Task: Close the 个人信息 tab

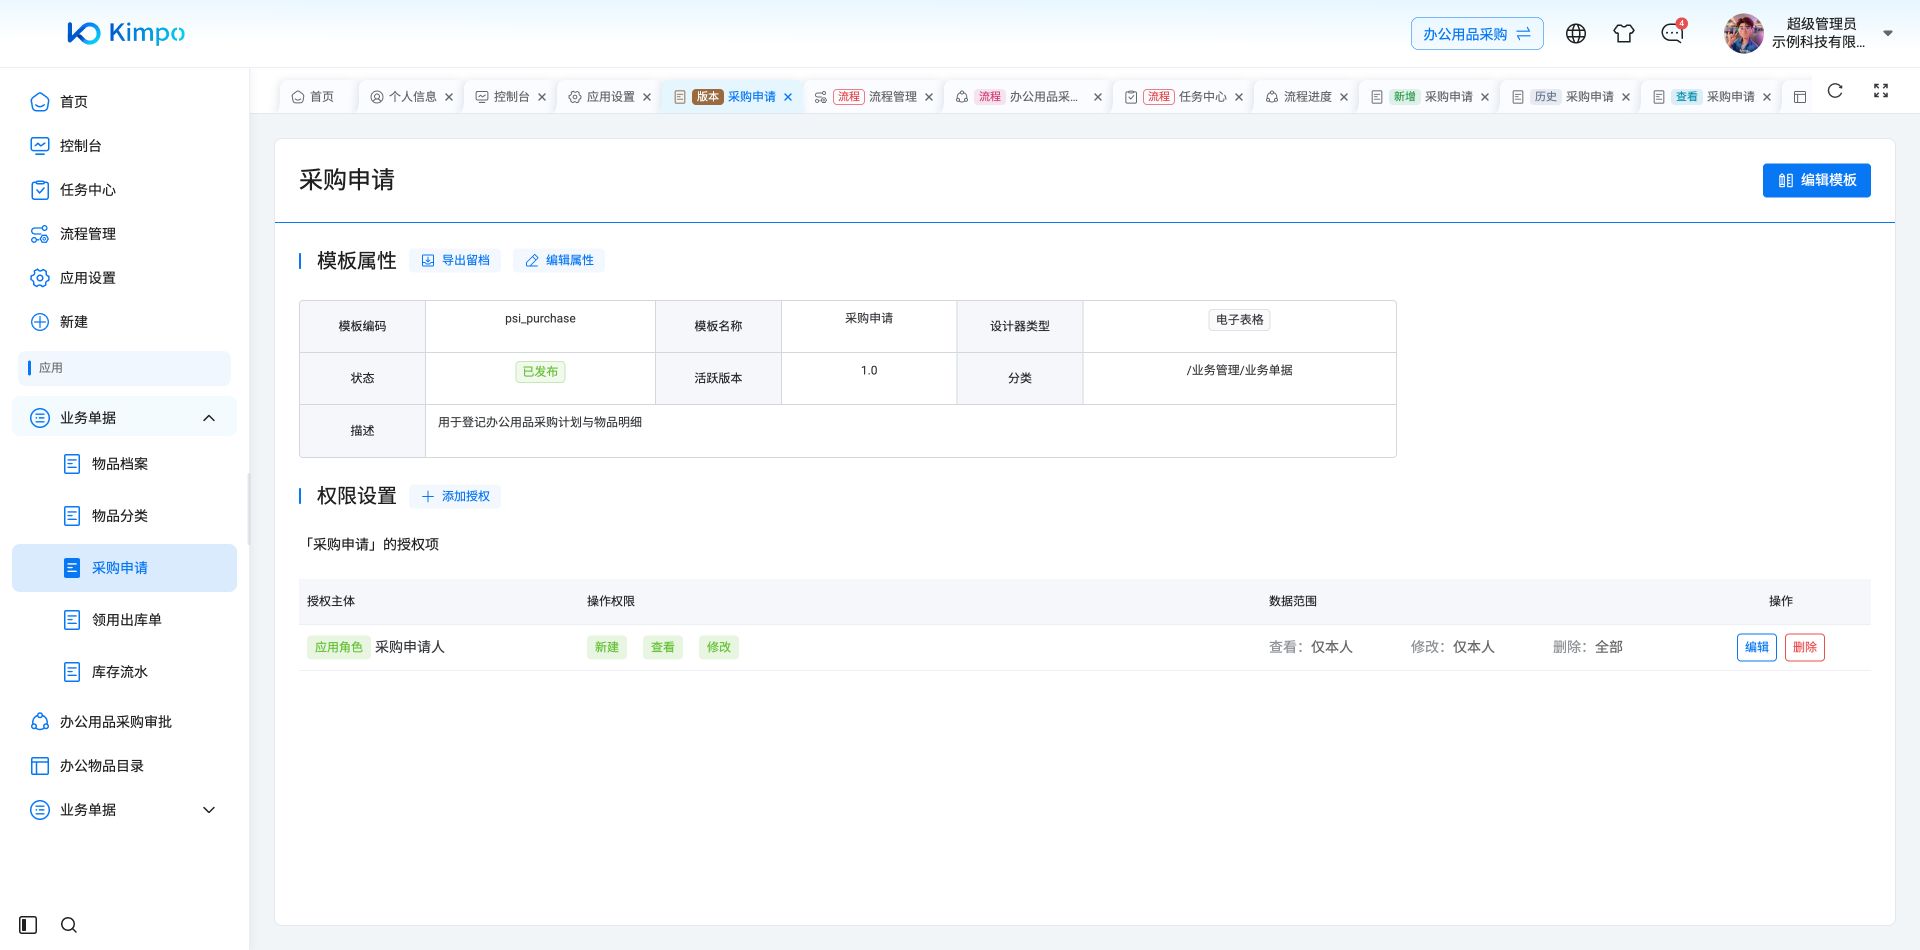Action: coord(449,97)
